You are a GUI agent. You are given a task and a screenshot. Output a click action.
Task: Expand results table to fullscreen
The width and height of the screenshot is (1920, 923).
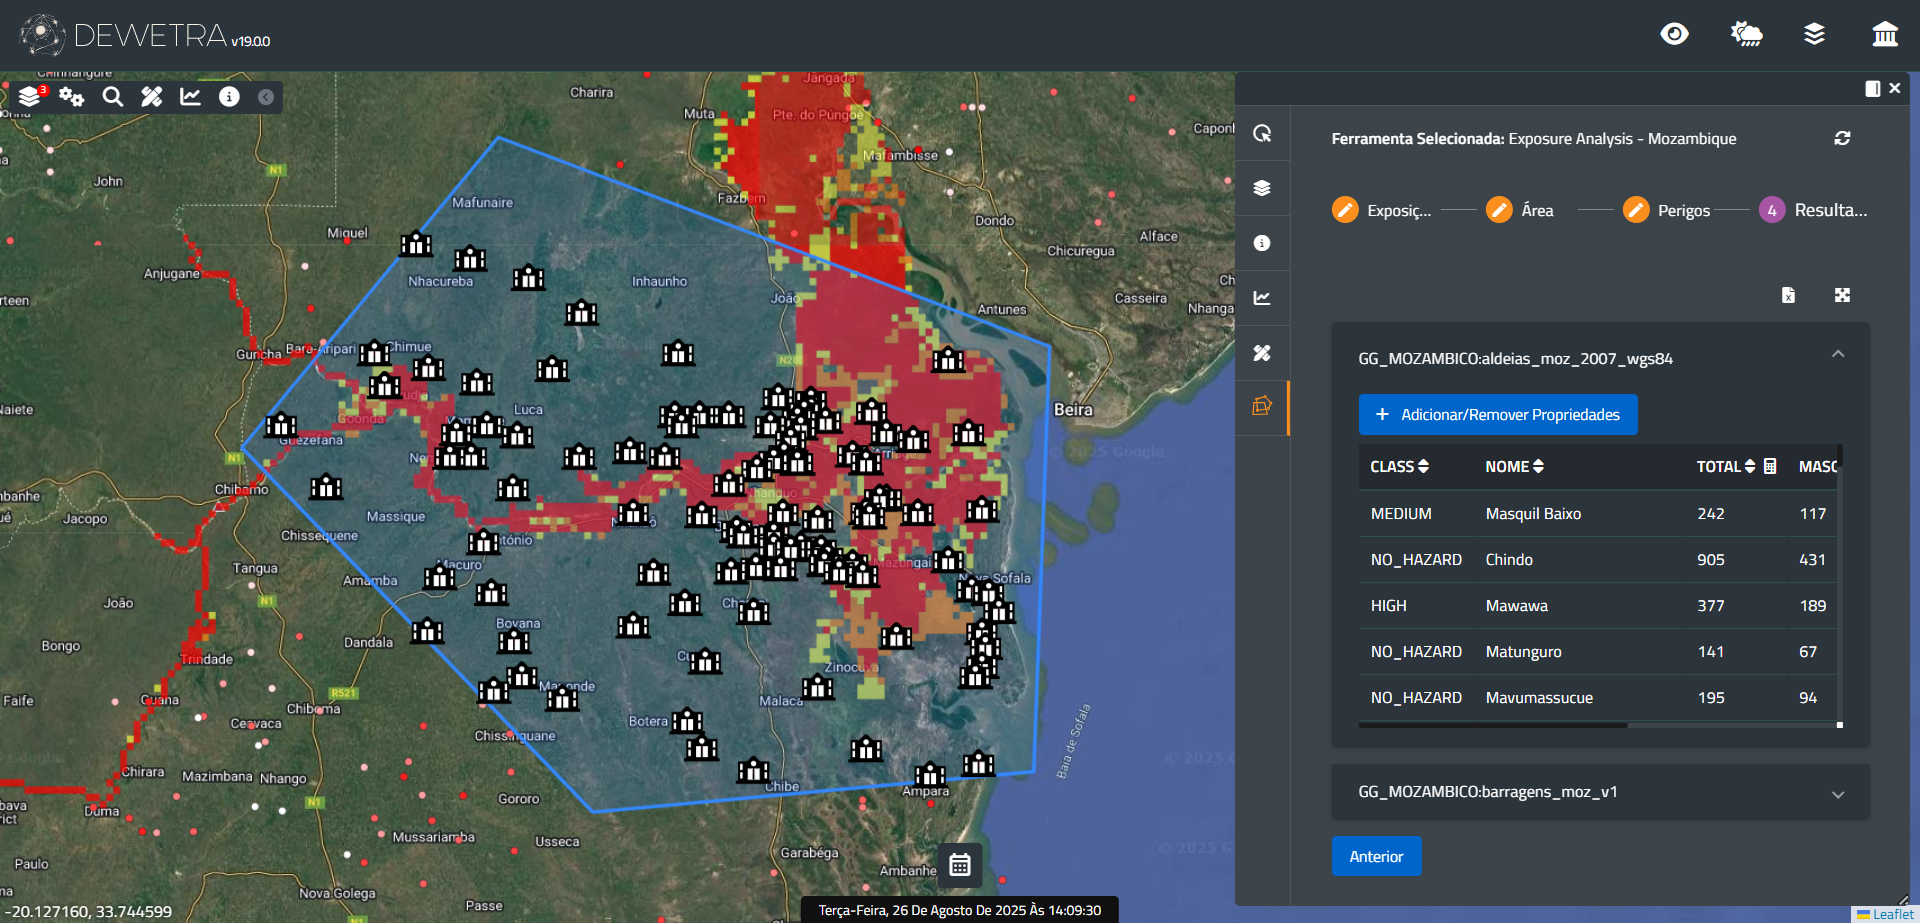point(1842,295)
